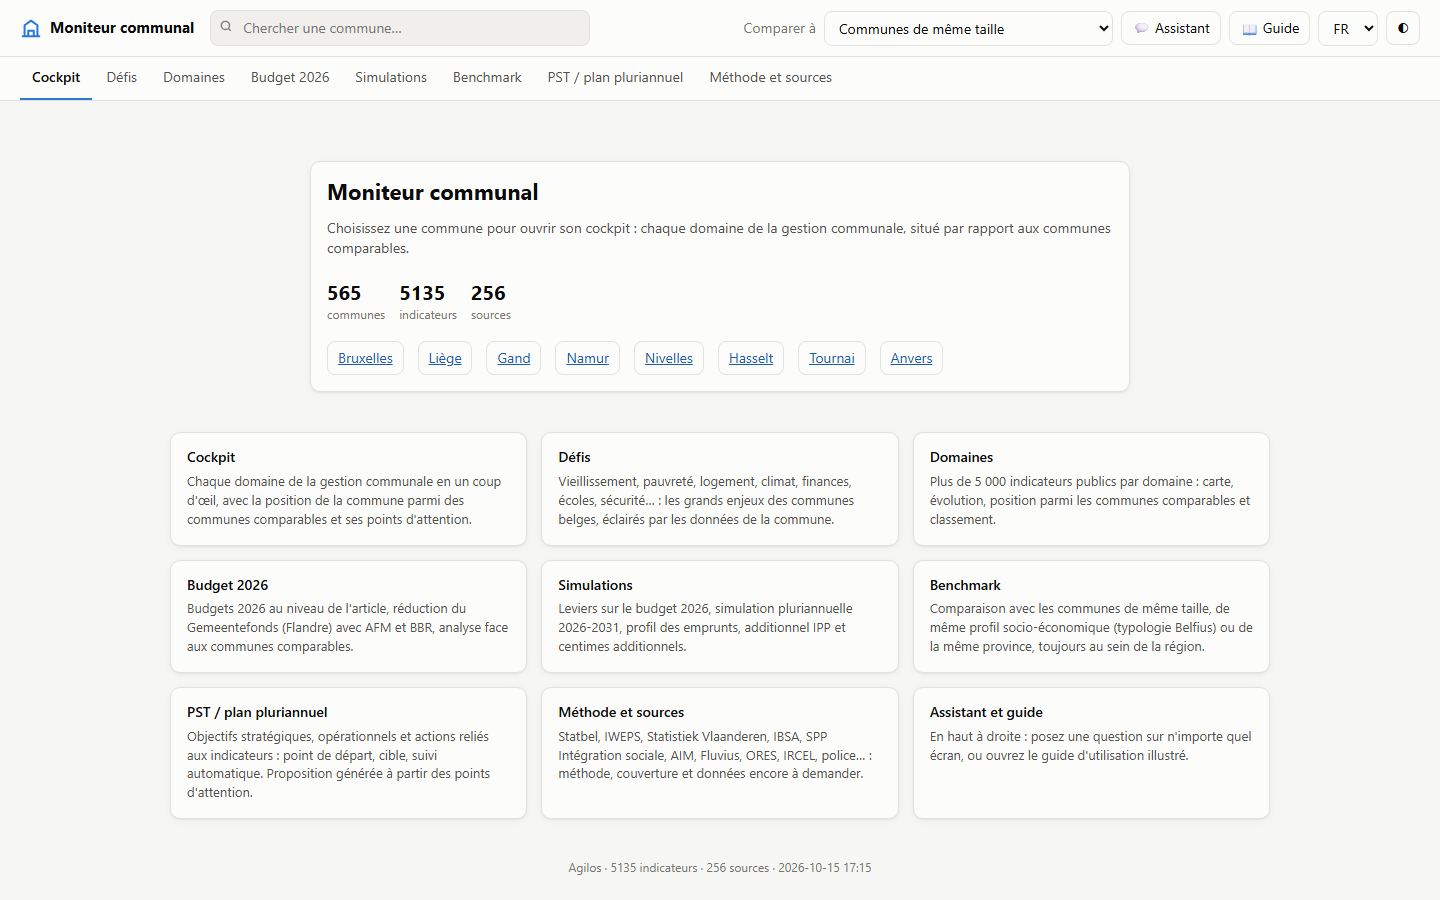
Task: Open the Benchmark description card
Action: [x=1091, y=616]
